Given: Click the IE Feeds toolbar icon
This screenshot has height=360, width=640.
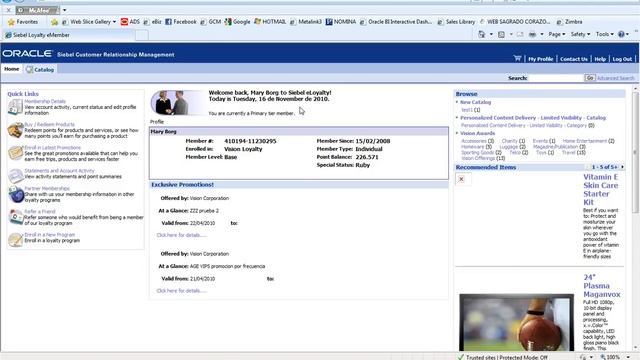Looking at the screenshot, I should tap(501, 35).
